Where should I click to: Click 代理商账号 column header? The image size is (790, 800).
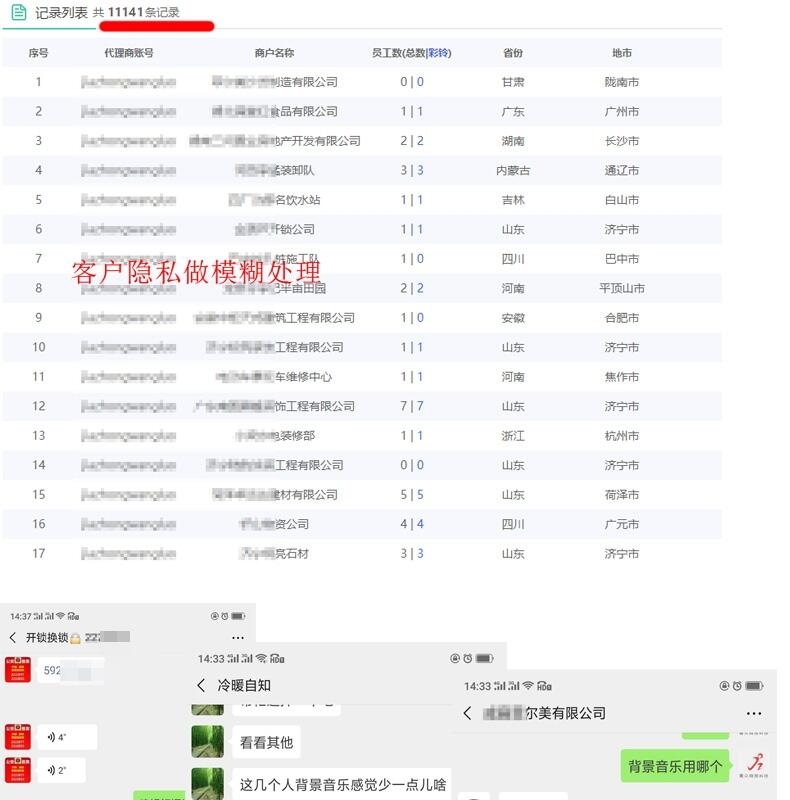(x=128, y=53)
